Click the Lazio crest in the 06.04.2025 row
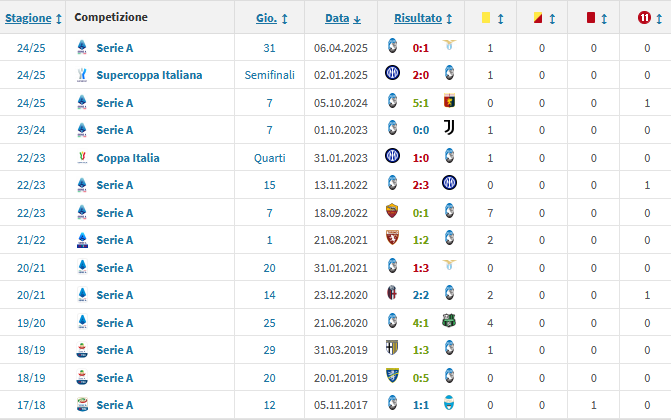 (448, 46)
